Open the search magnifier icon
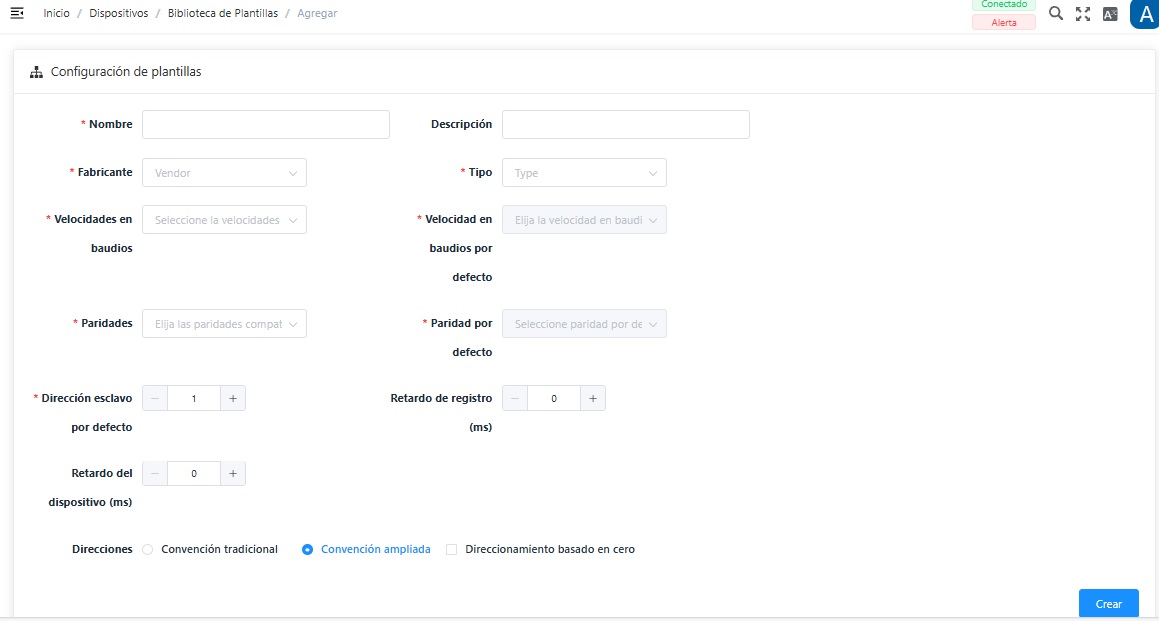Viewport: 1159px width, 621px height. pos(1055,14)
